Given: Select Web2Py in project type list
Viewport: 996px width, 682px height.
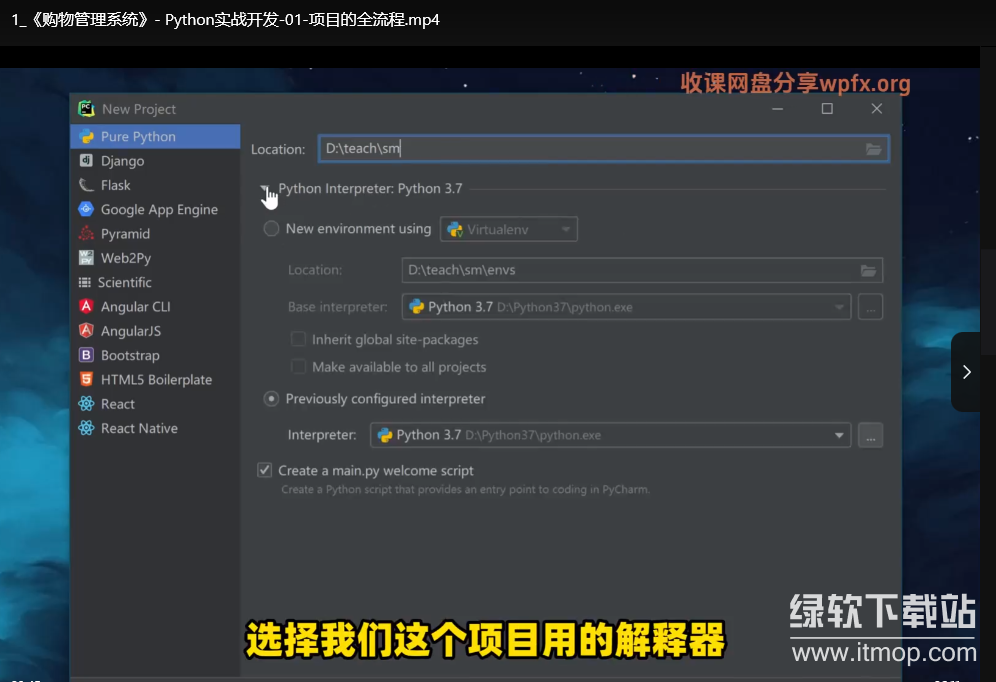Looking at the screenshot, I should [x=125, y=258].
